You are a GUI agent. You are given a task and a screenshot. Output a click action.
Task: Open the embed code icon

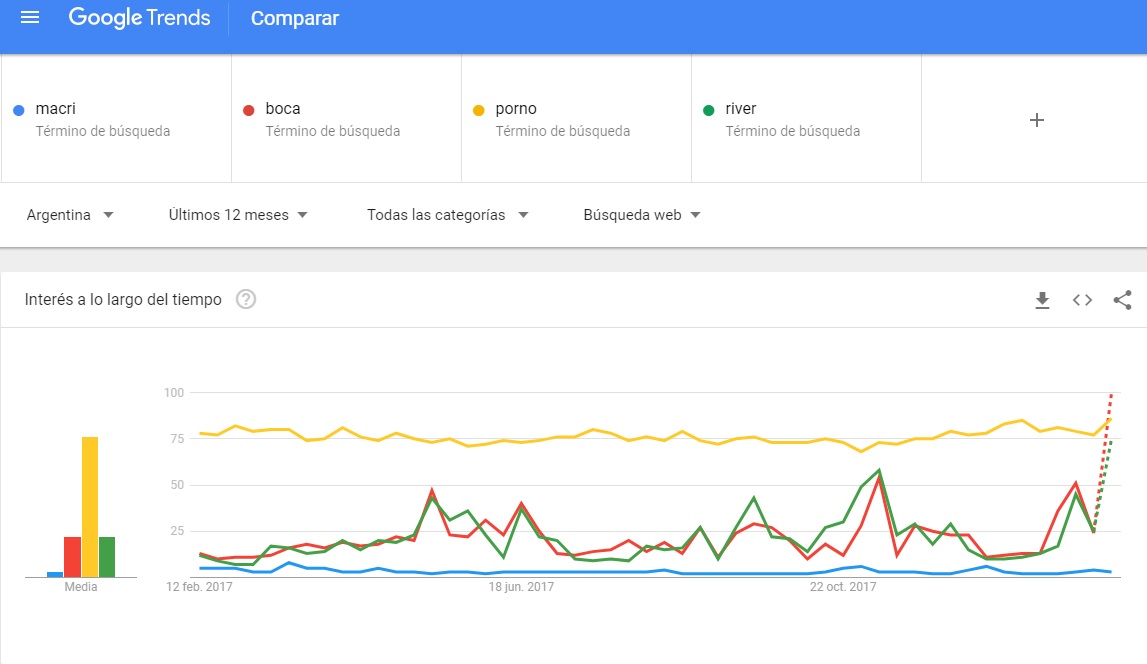1083,300
